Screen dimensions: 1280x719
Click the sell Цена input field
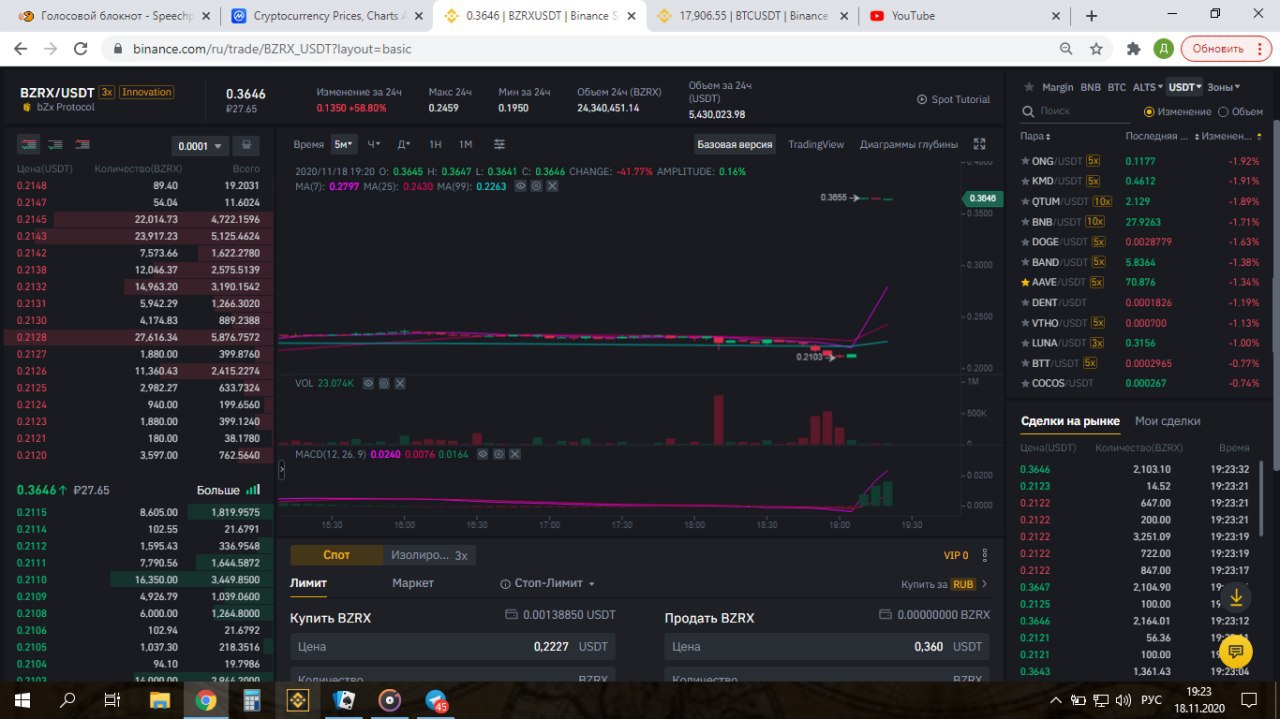pos(827,647)
